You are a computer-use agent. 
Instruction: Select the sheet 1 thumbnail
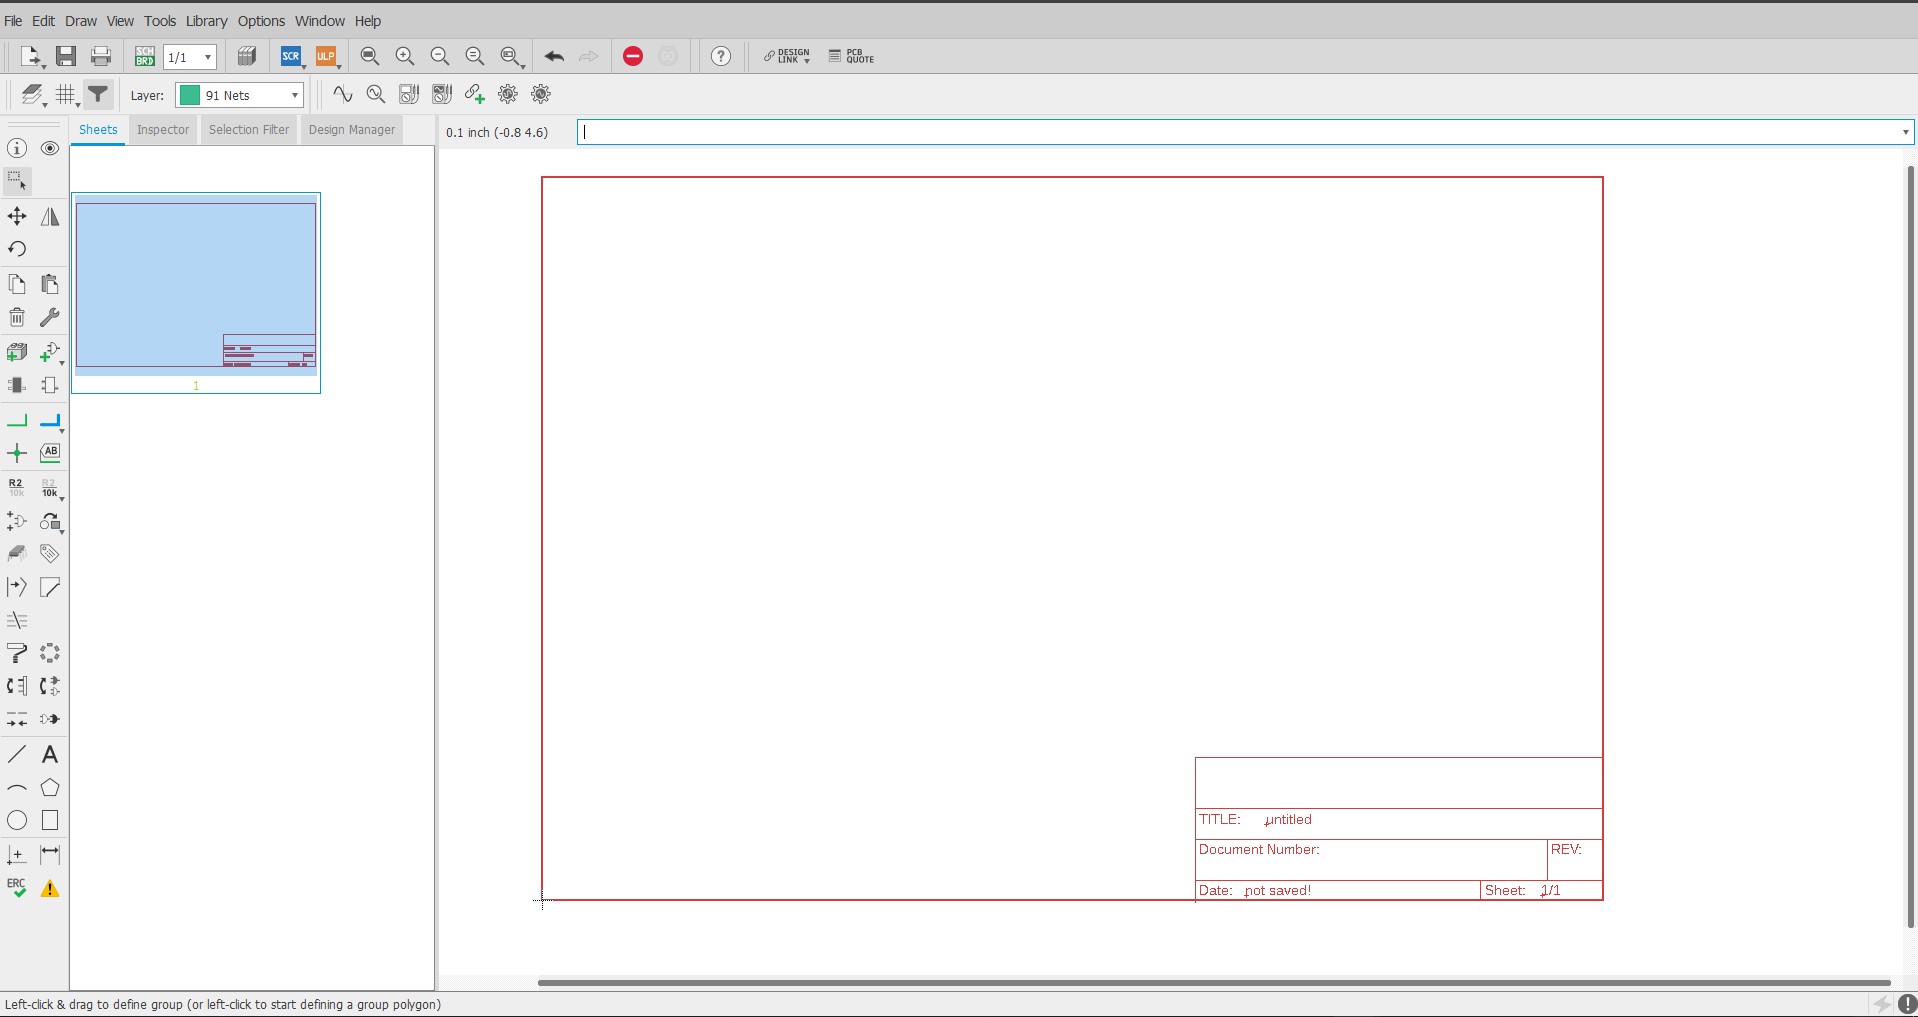pos(196,287)
